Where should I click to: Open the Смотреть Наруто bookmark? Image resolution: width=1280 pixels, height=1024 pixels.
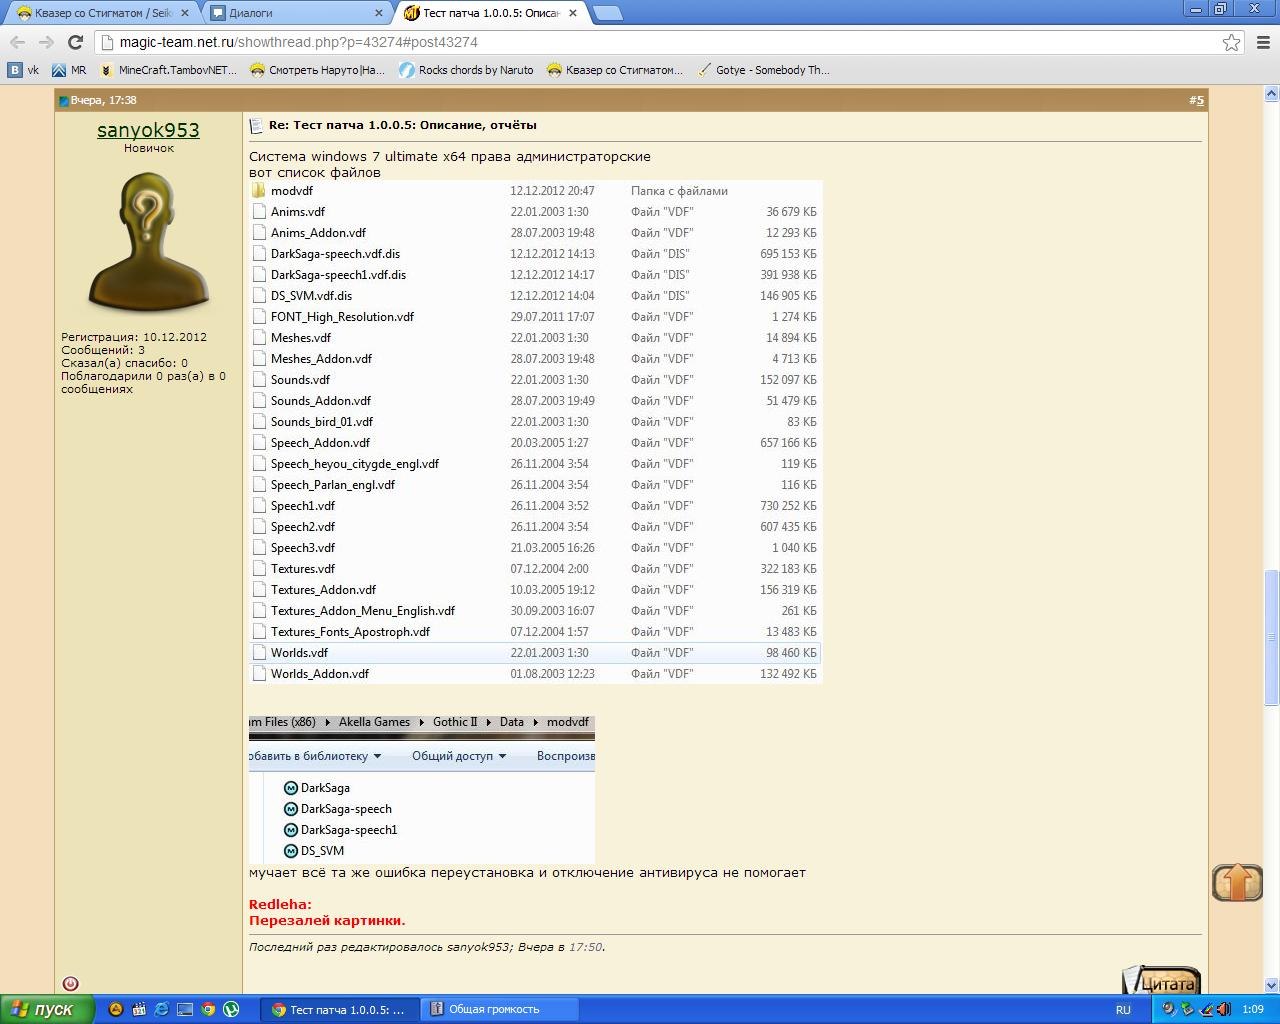(x=317, y=70)
